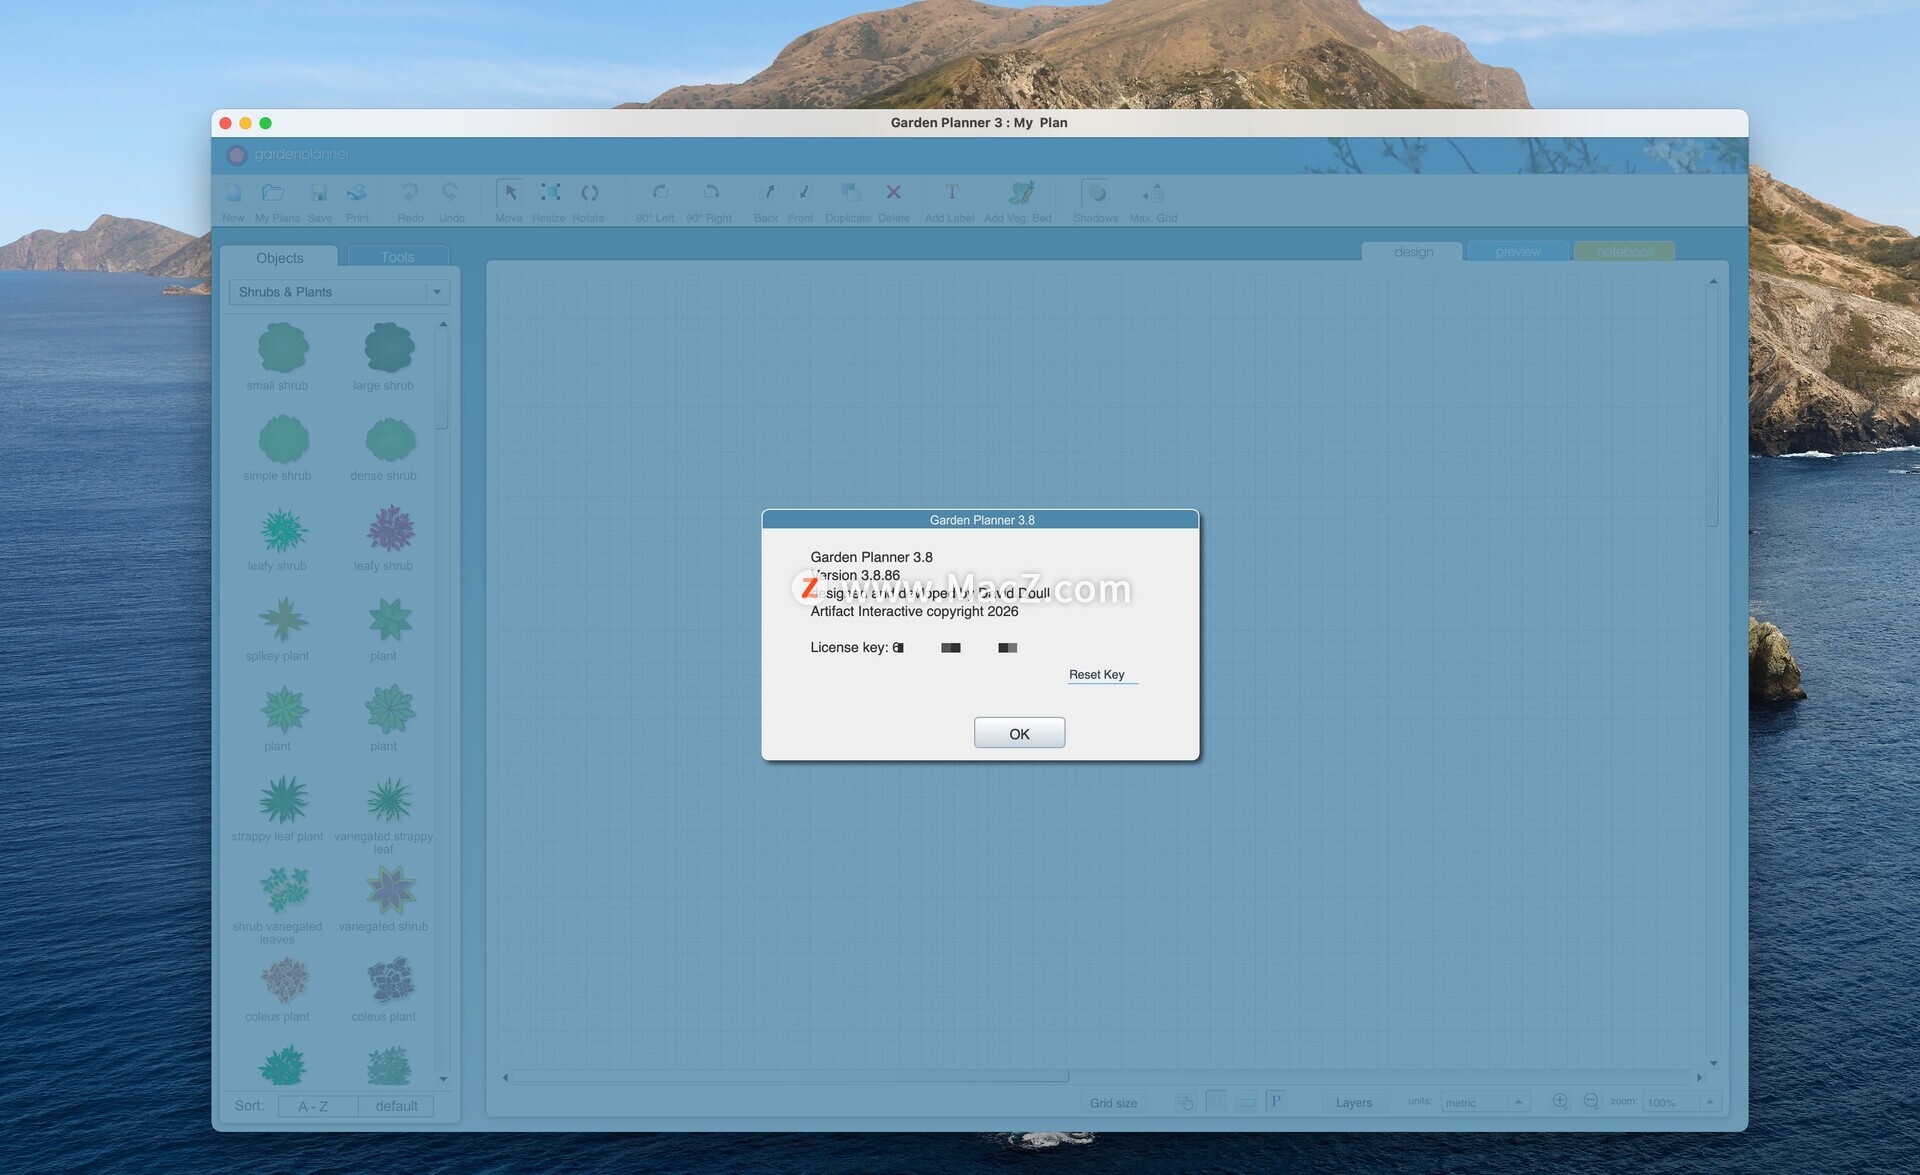Click the canvas horizontal scrollbar thumb
Screen dimensions: 1920x1175
click(790, 1077)
